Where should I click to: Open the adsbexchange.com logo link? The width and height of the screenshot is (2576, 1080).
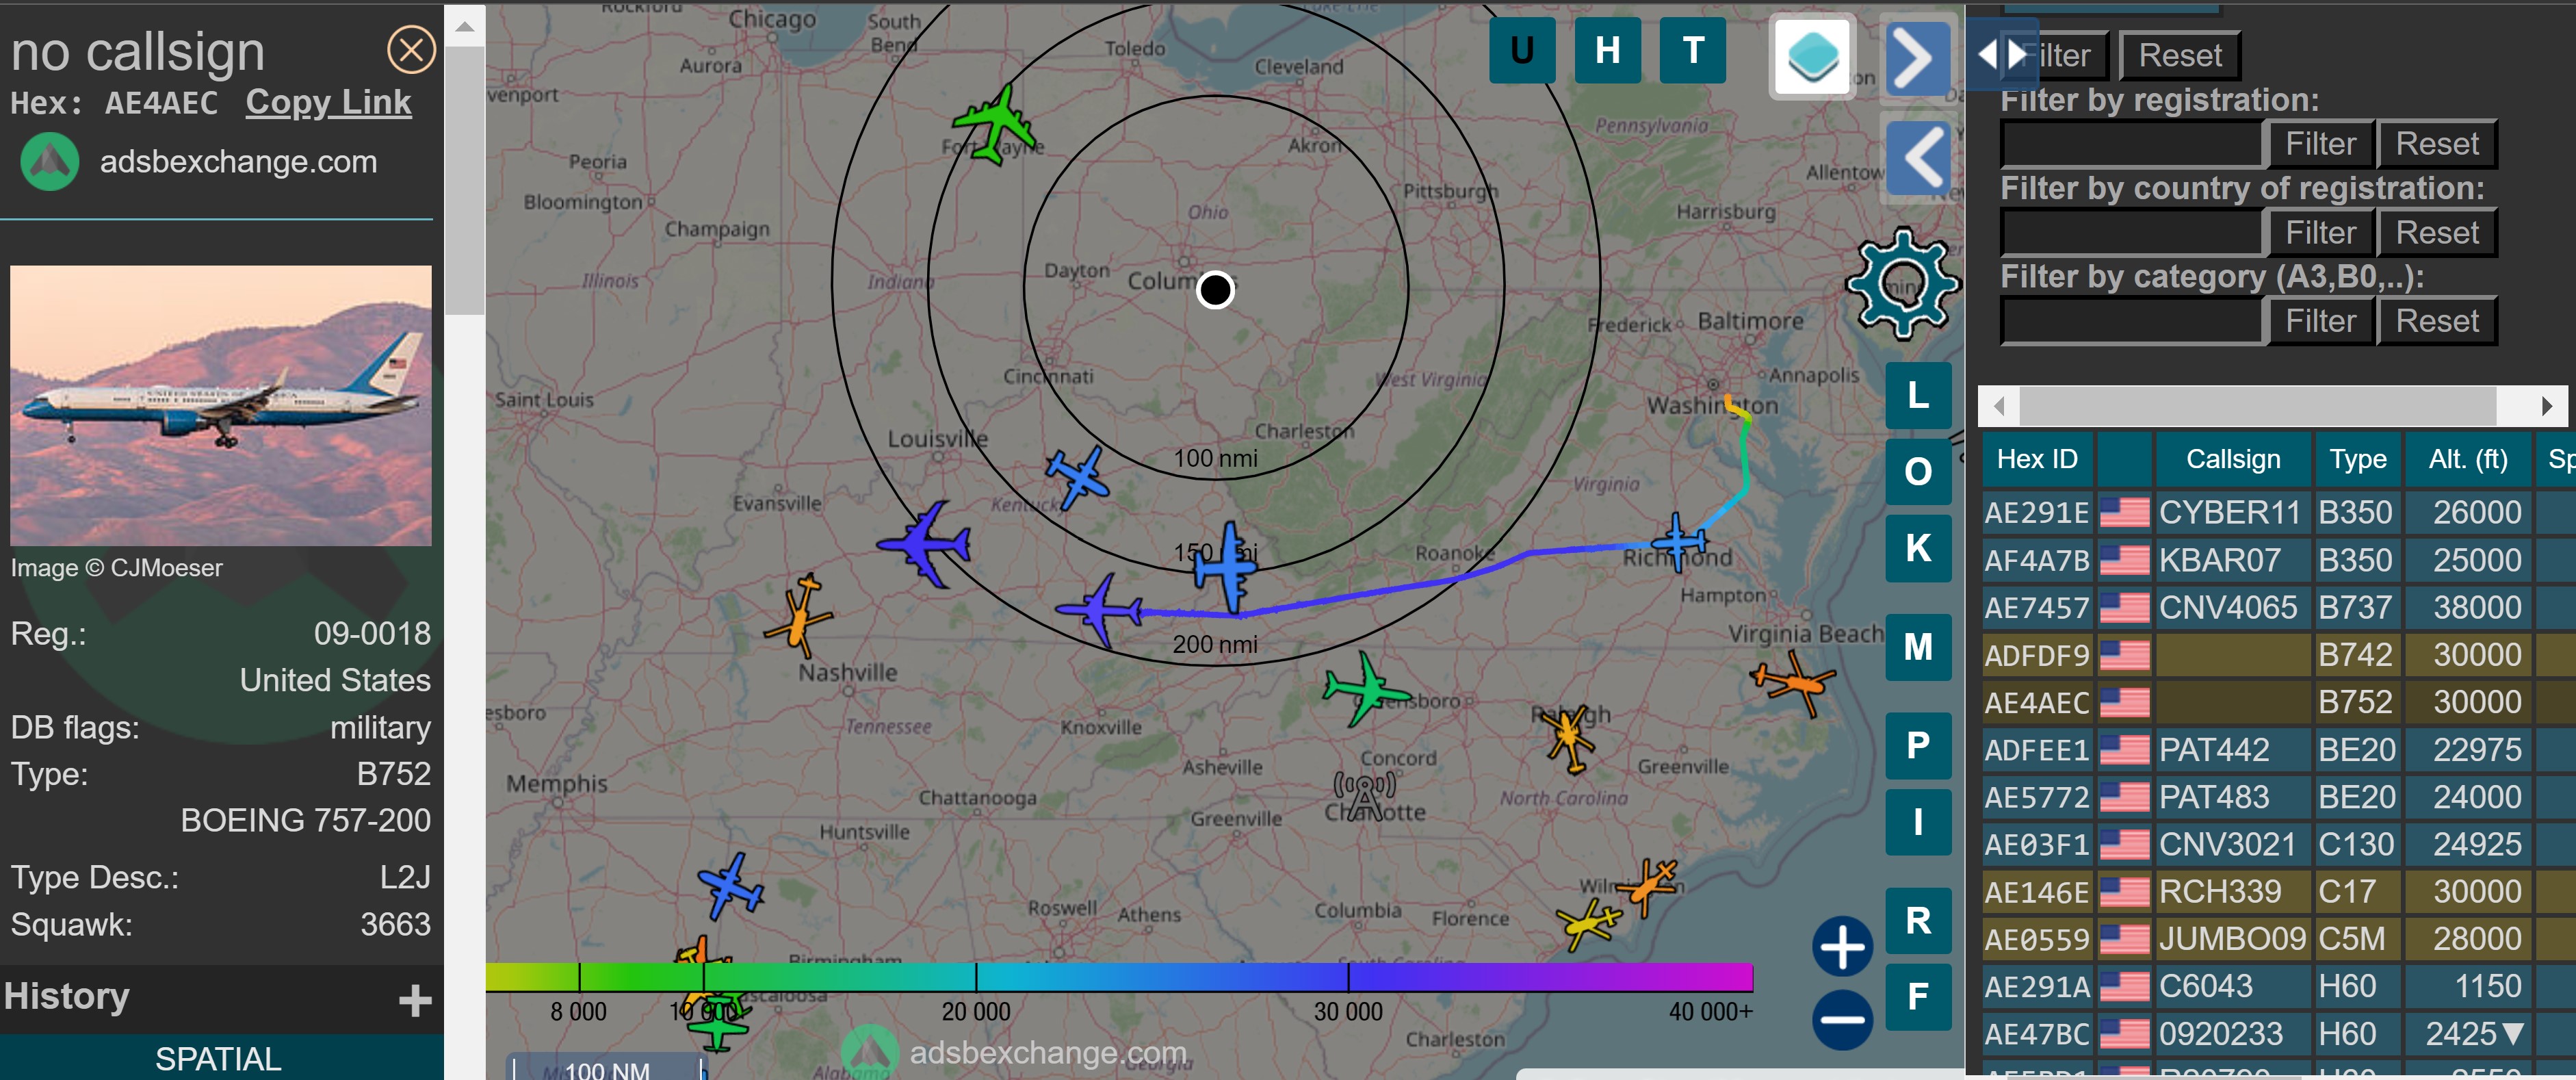pyautogui.click(x=198, y=162)
